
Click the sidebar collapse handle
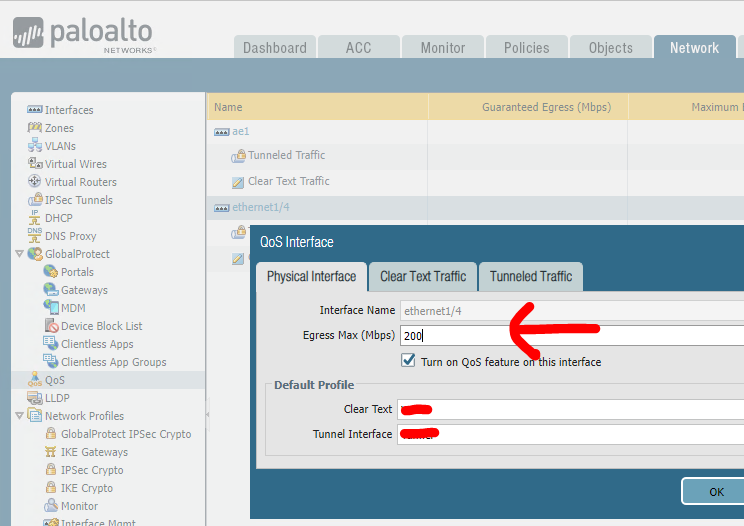pos(207,414)
